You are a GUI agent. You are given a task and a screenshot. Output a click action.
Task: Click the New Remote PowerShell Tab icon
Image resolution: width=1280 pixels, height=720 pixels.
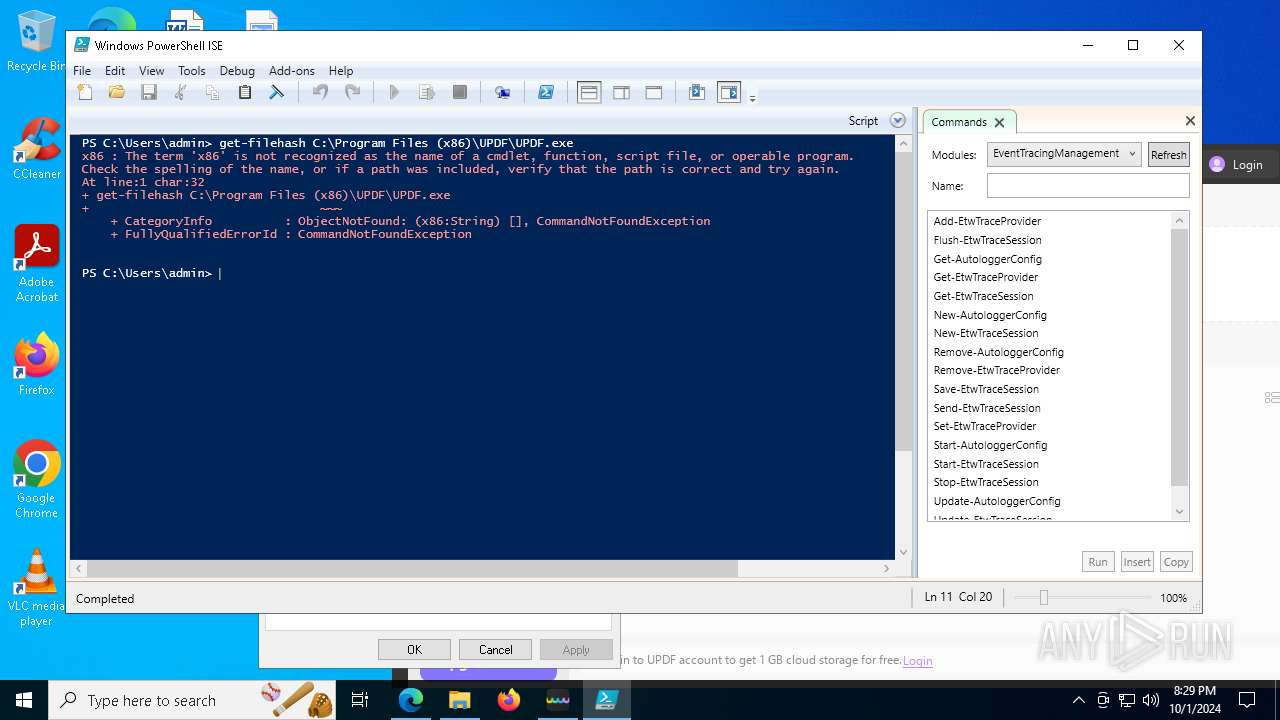click(503, 92)
